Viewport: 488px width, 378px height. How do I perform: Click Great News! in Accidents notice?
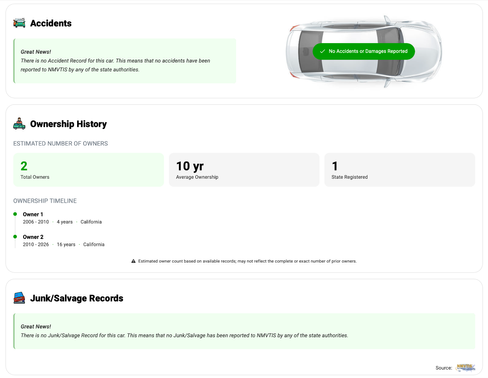coord(36,52)
